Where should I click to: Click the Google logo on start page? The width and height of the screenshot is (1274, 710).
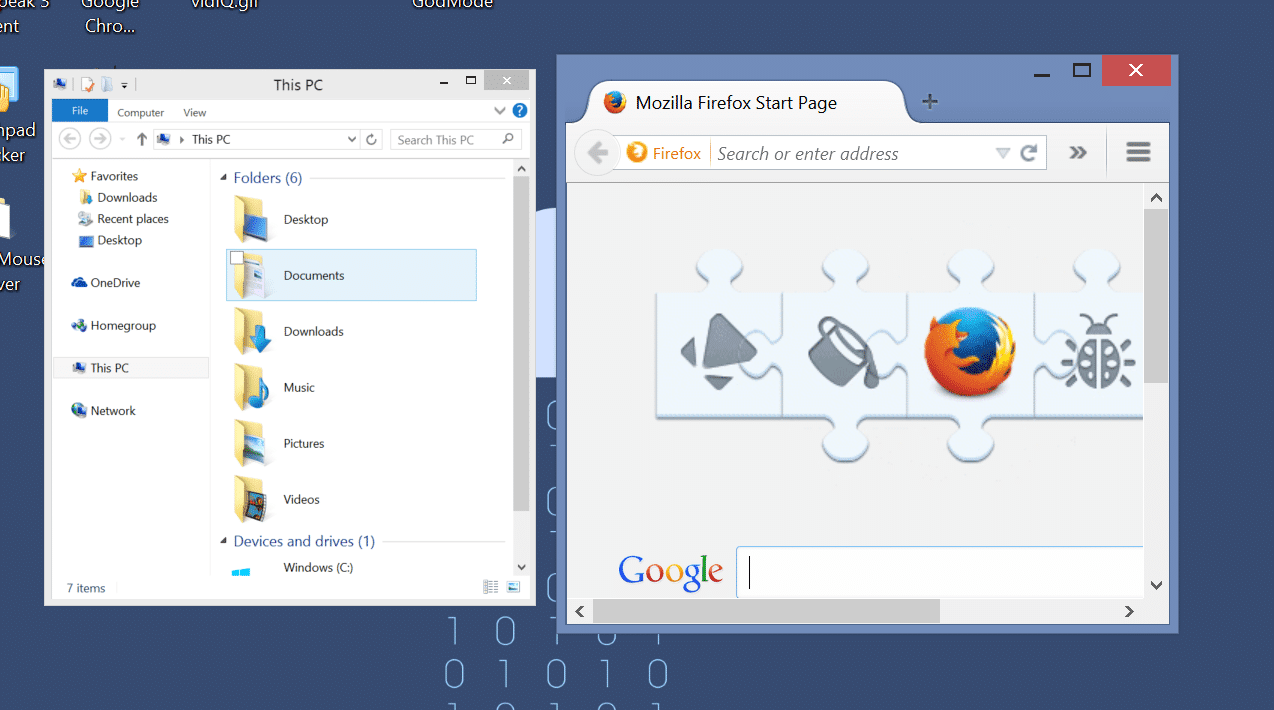670,572
